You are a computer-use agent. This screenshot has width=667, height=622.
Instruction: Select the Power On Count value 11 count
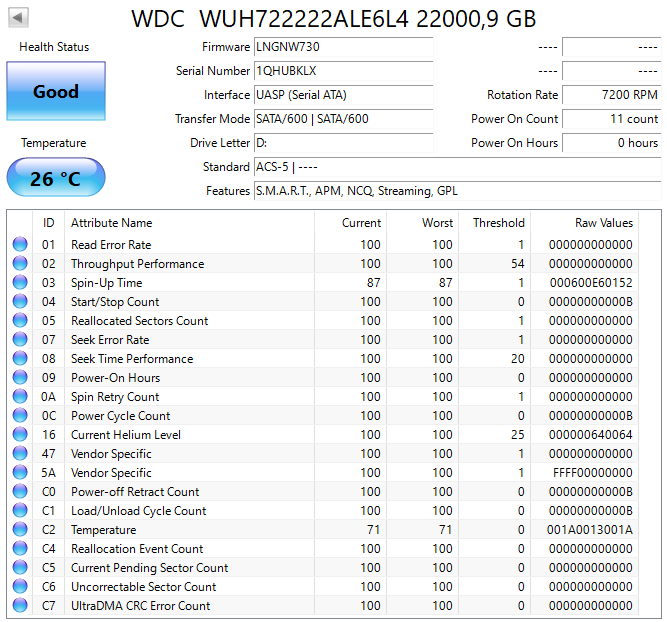(612, 119)
